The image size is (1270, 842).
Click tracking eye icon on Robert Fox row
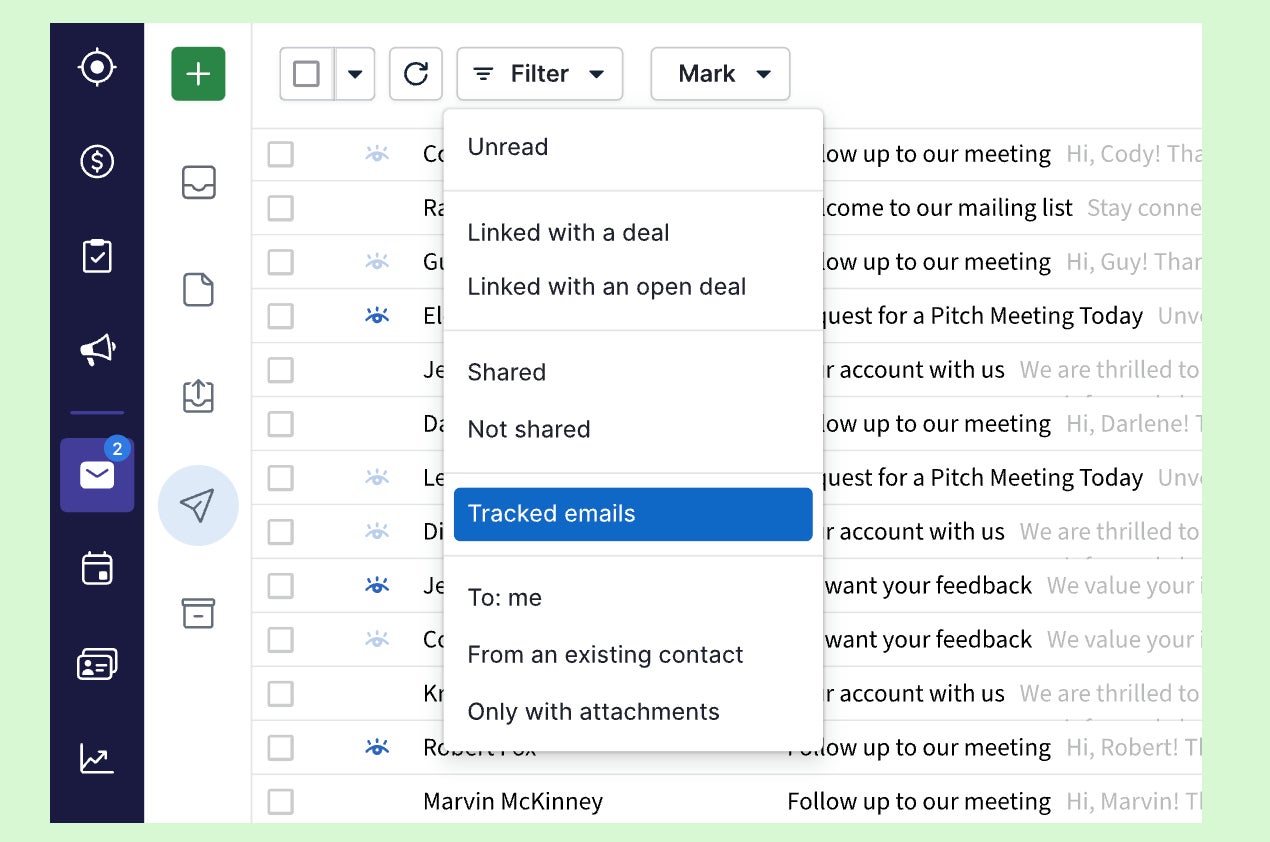click(377, 747)
